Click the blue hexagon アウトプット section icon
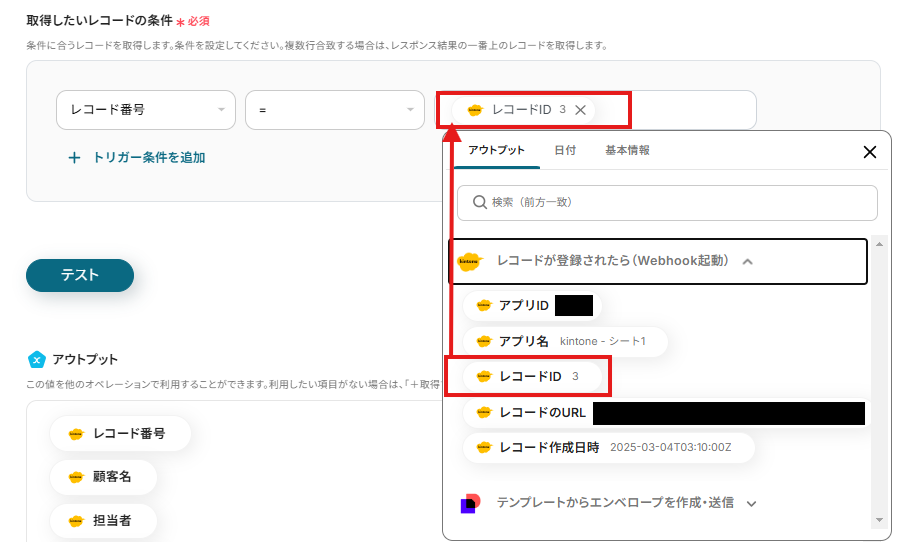This screenshot has width=910, height=542. click(x=37, y=360)
